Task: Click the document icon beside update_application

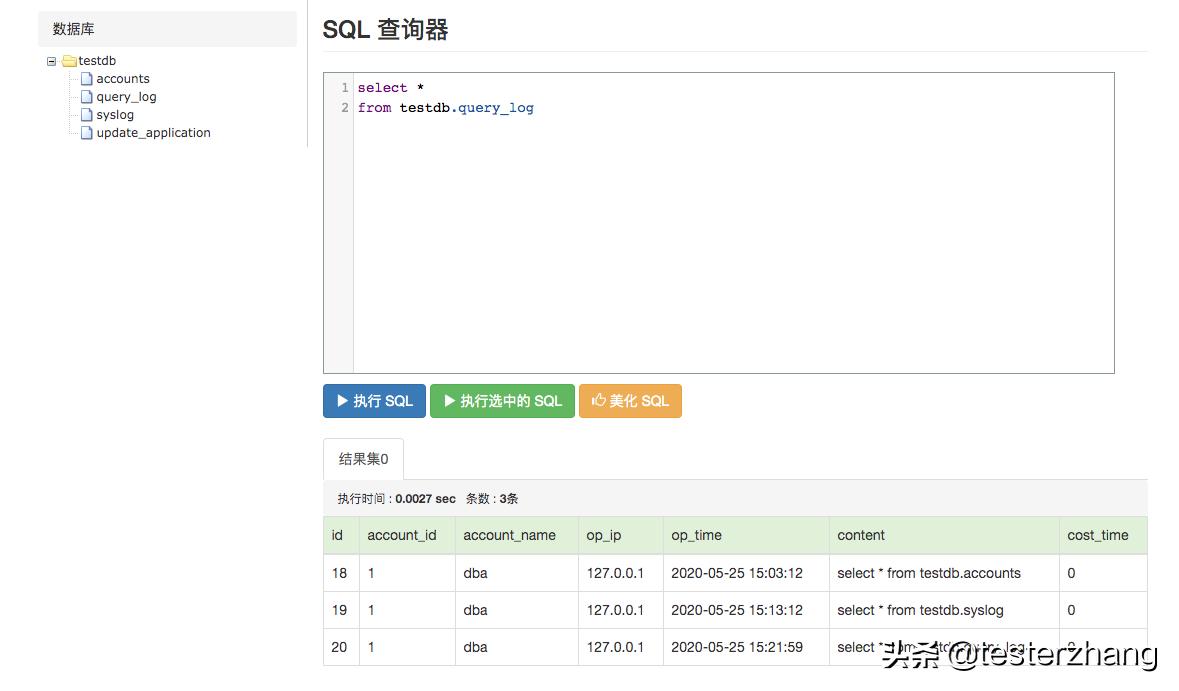Action: pyautogui.click(x=86, y=132)
